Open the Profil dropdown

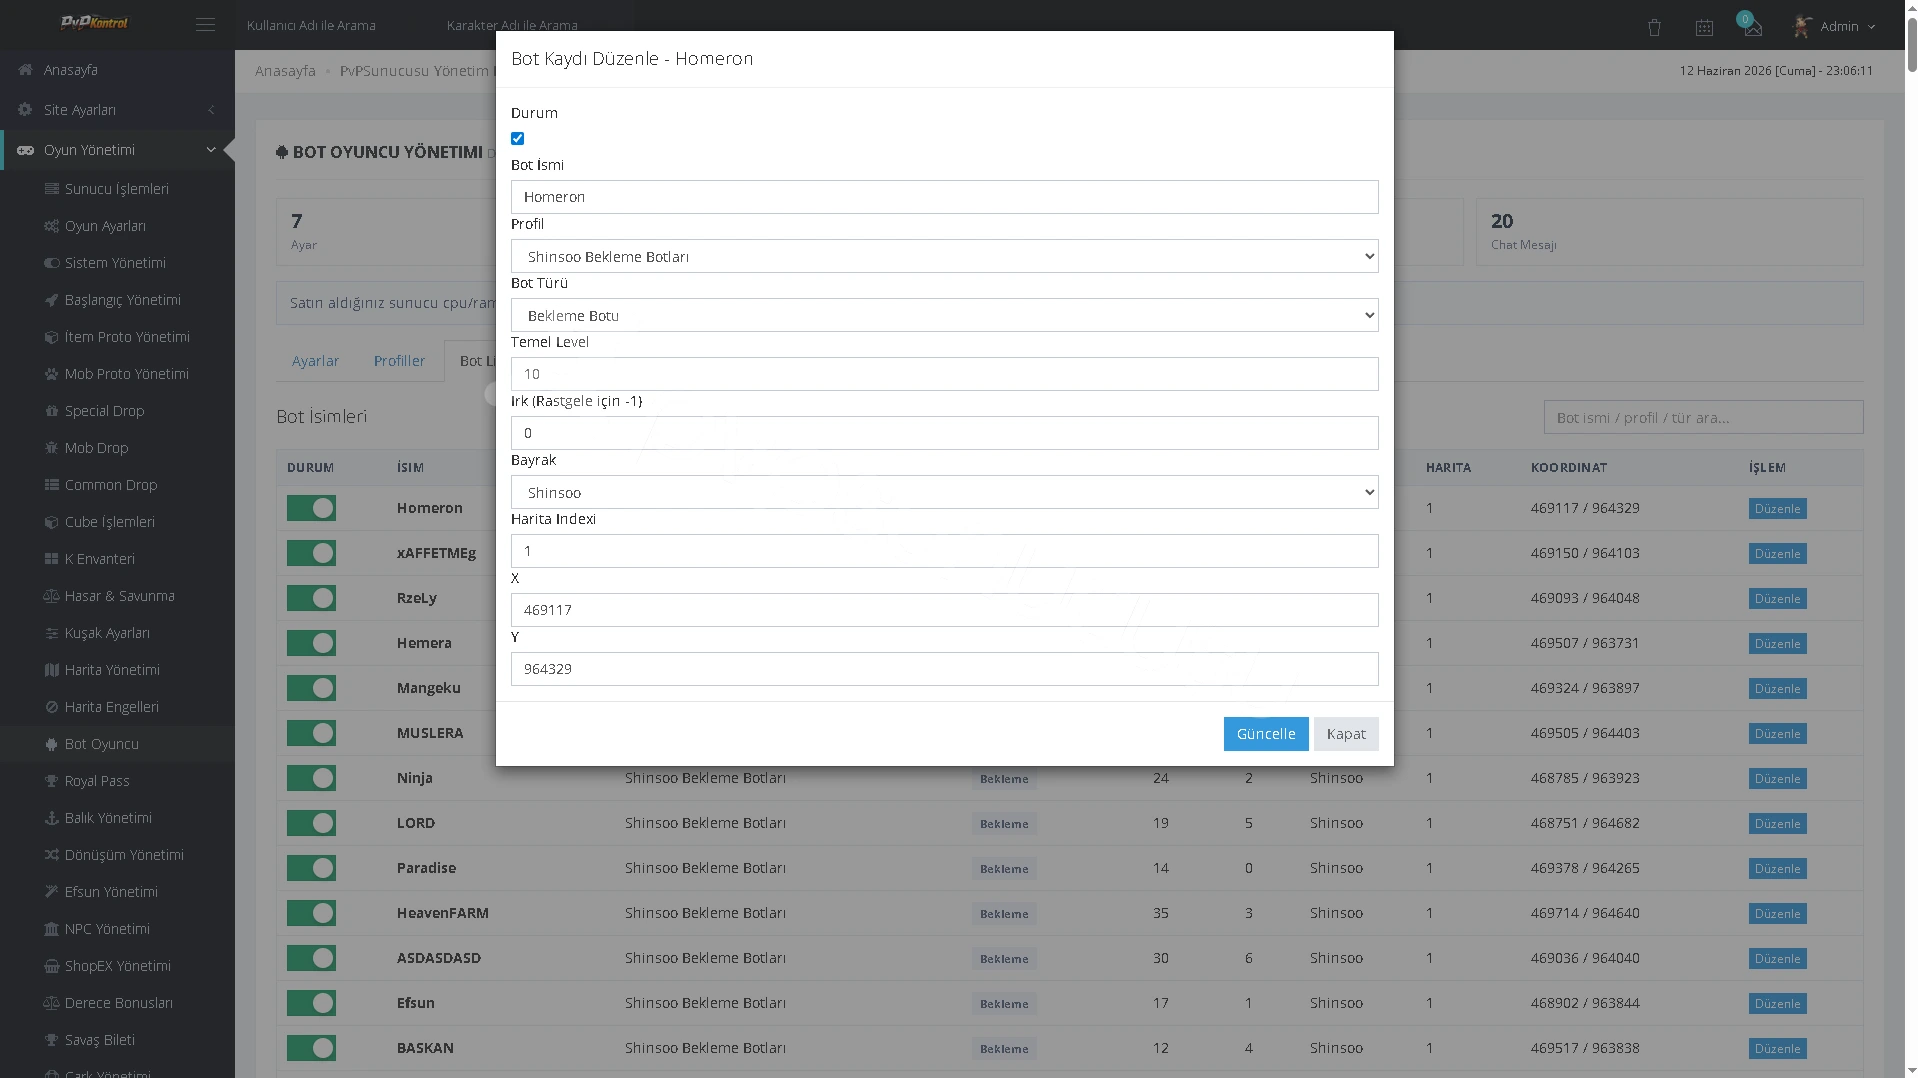944,256
